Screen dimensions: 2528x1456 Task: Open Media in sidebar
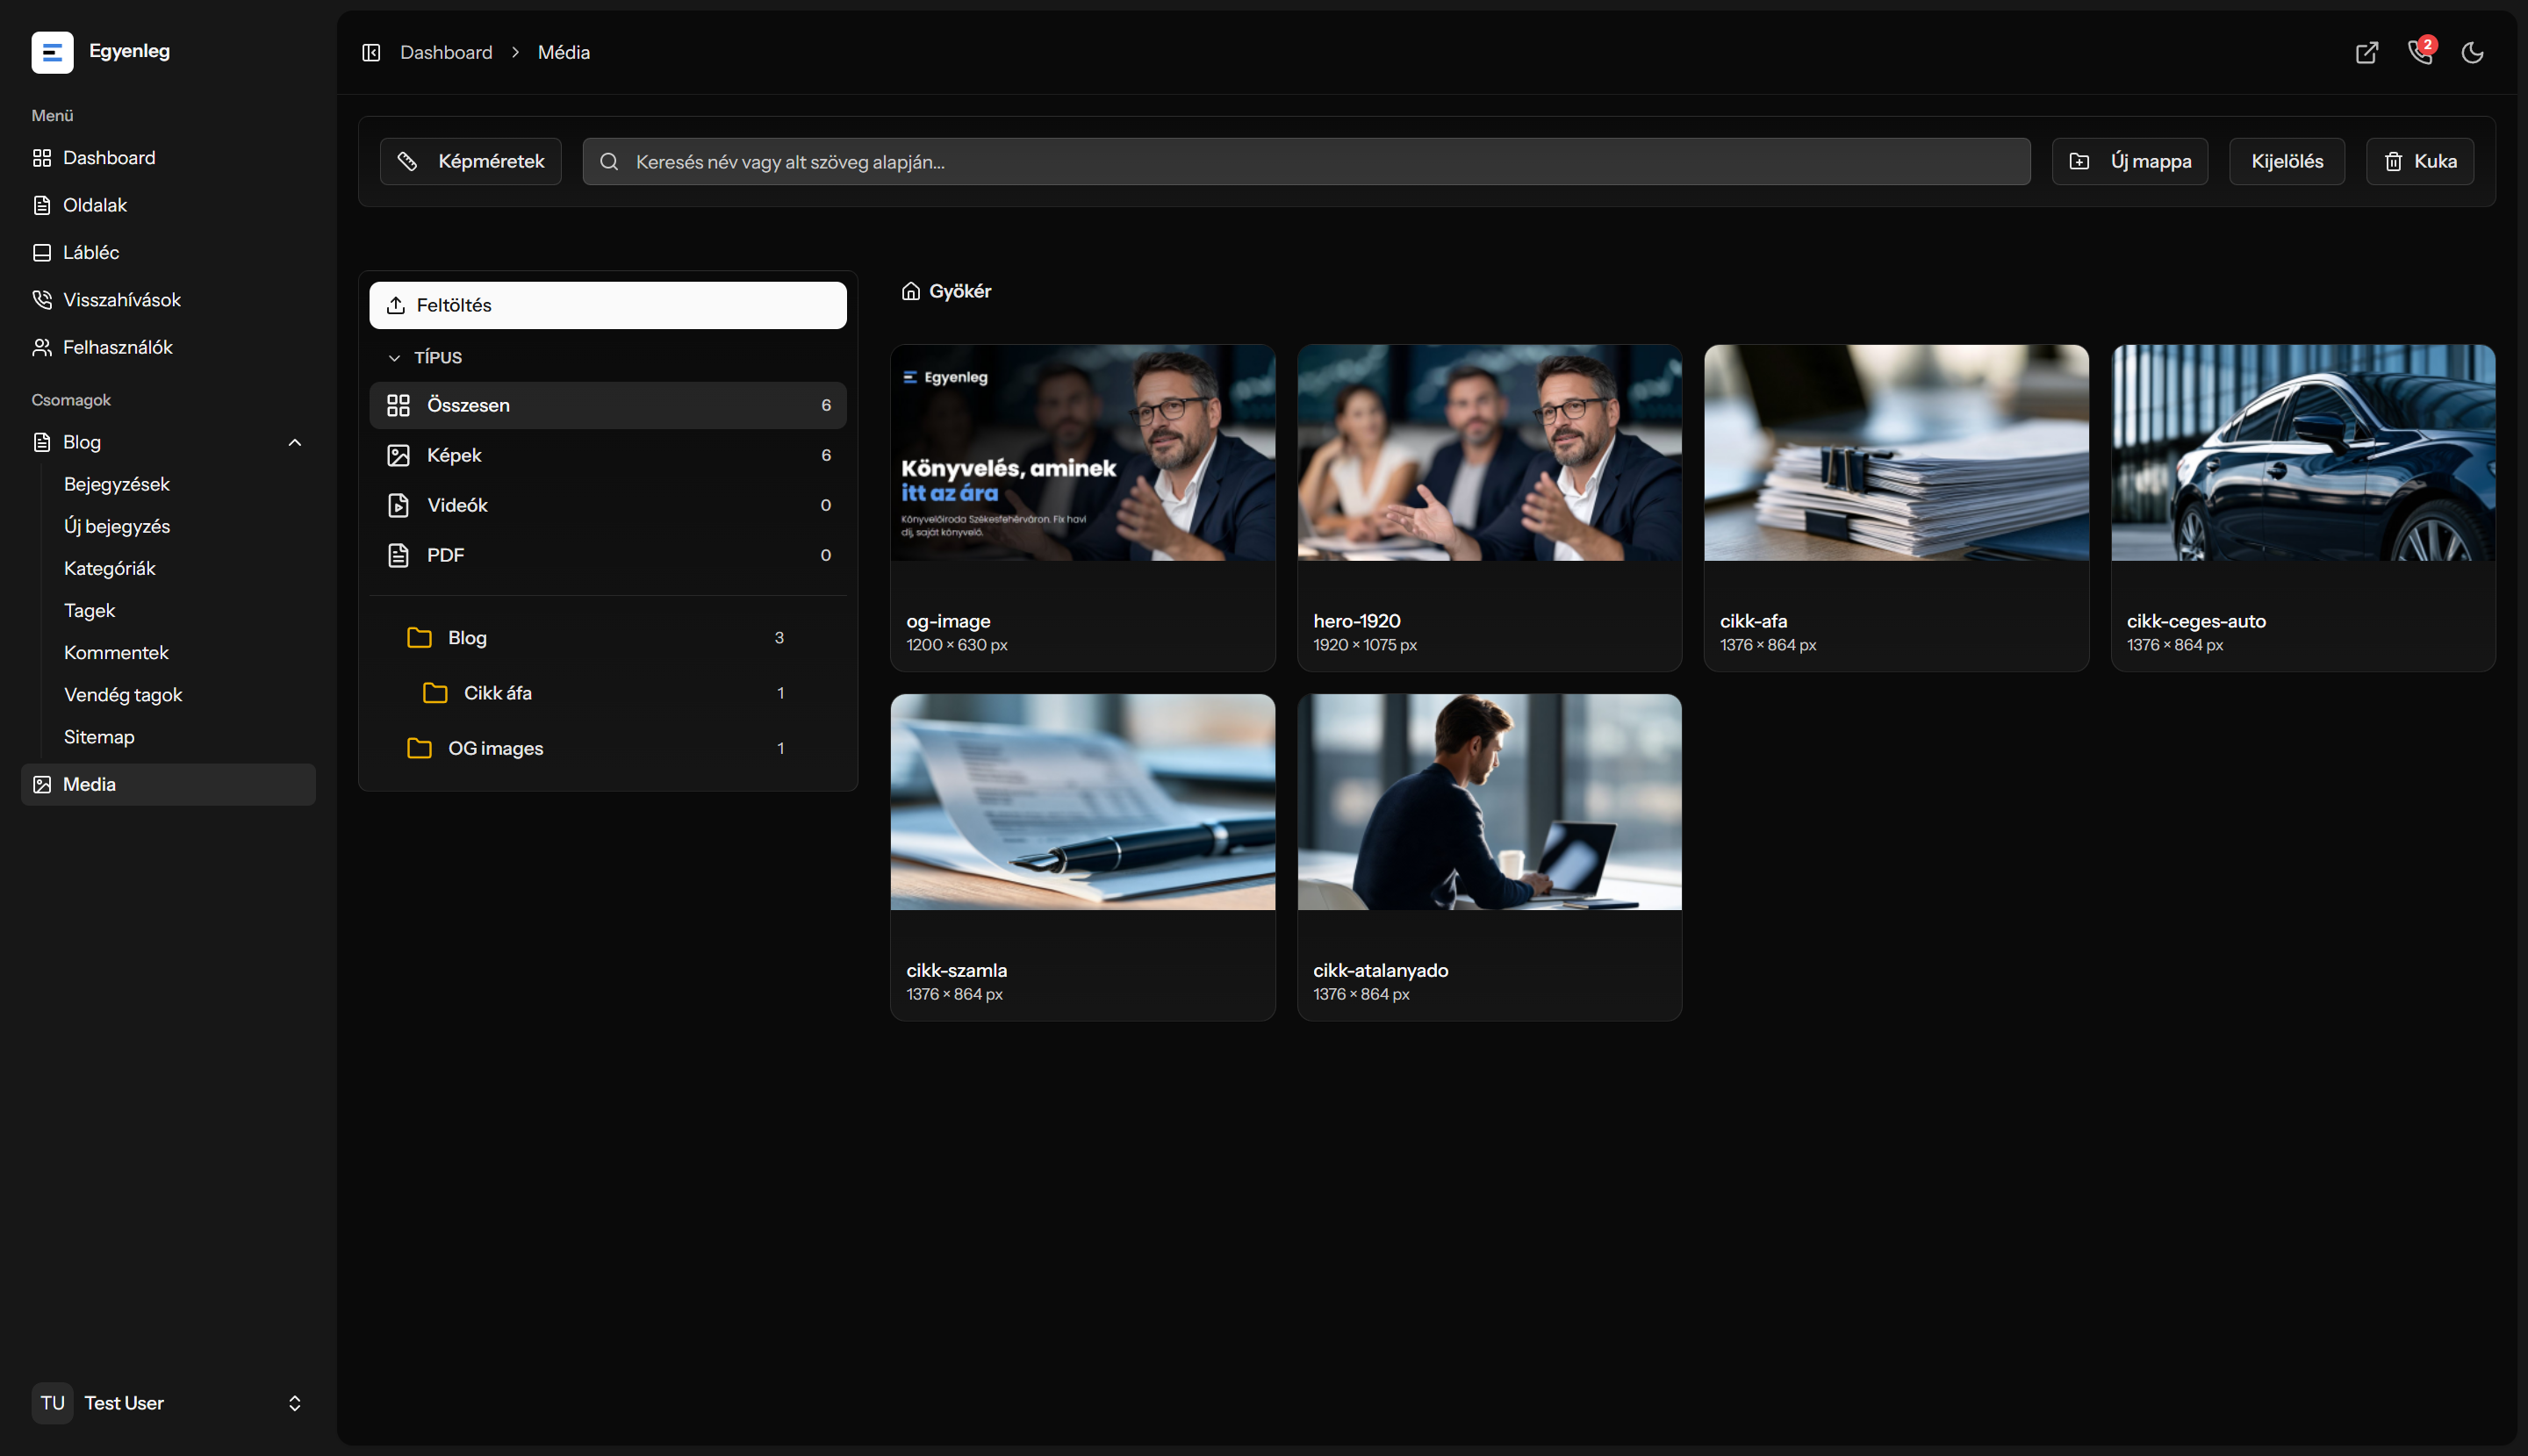click(x=168, y=784)
